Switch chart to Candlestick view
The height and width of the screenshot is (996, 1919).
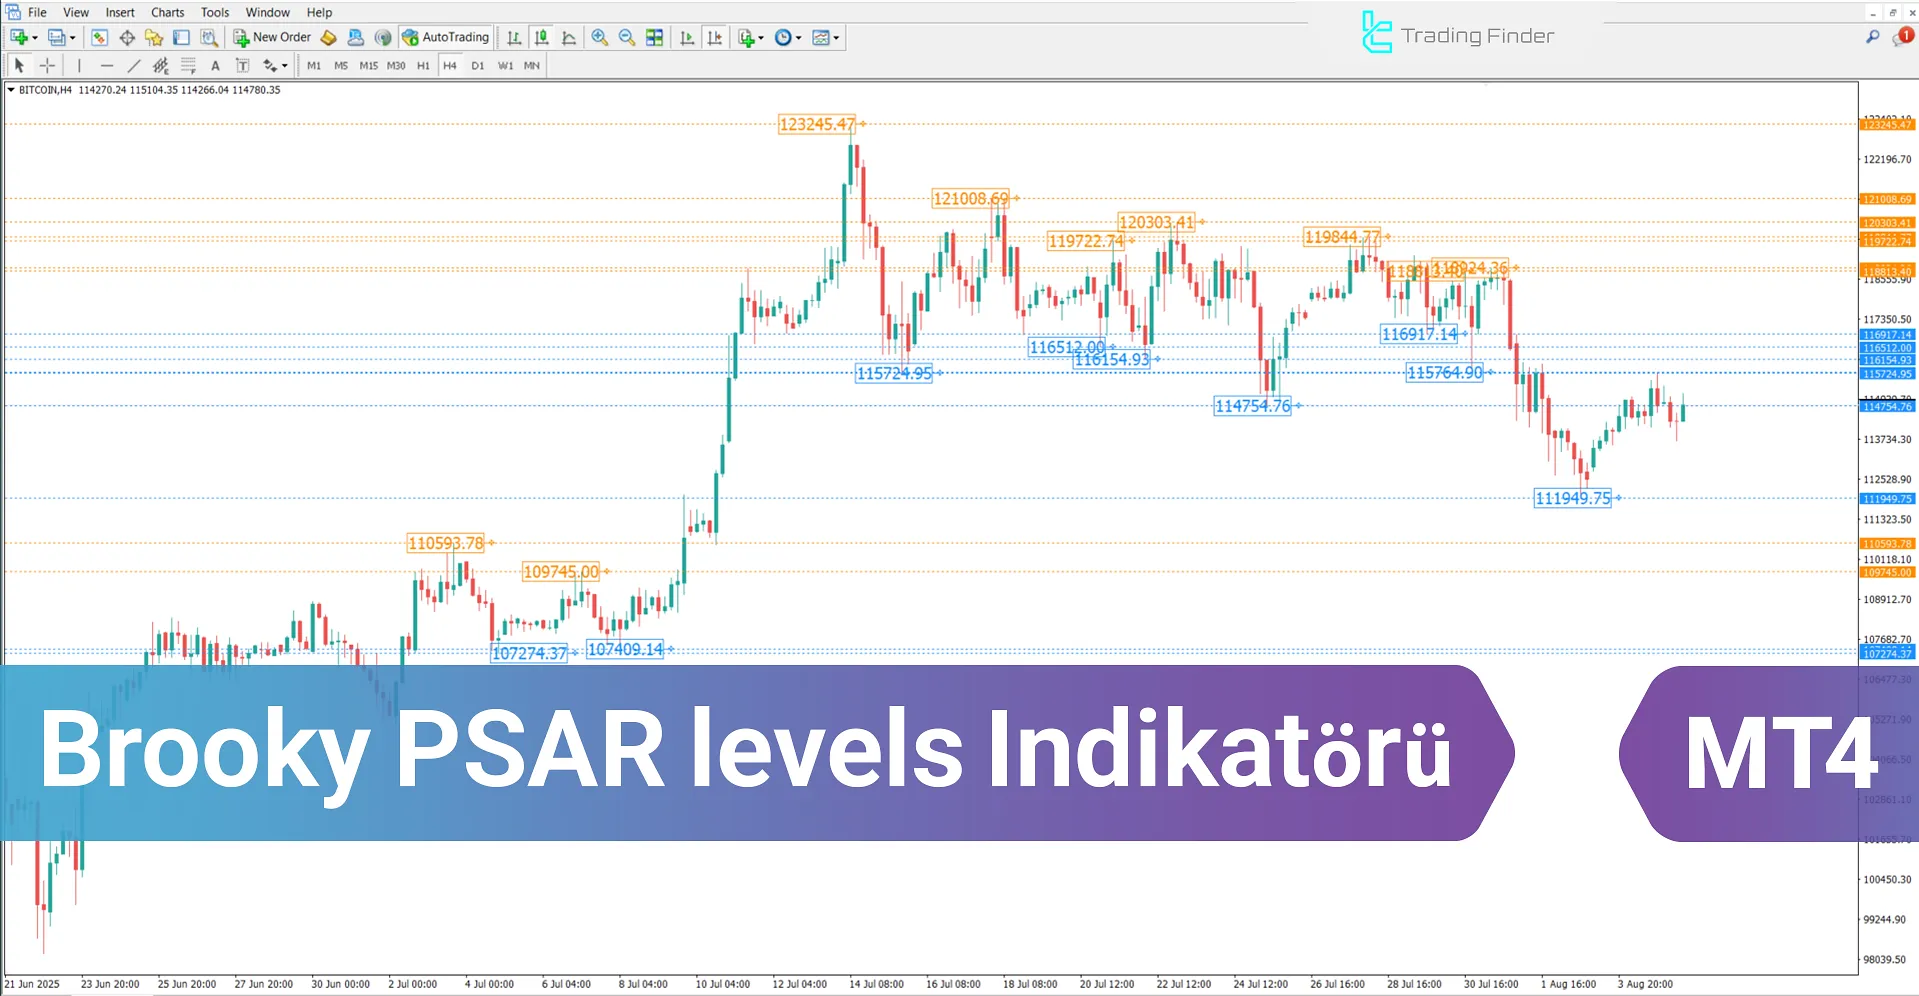540,37
